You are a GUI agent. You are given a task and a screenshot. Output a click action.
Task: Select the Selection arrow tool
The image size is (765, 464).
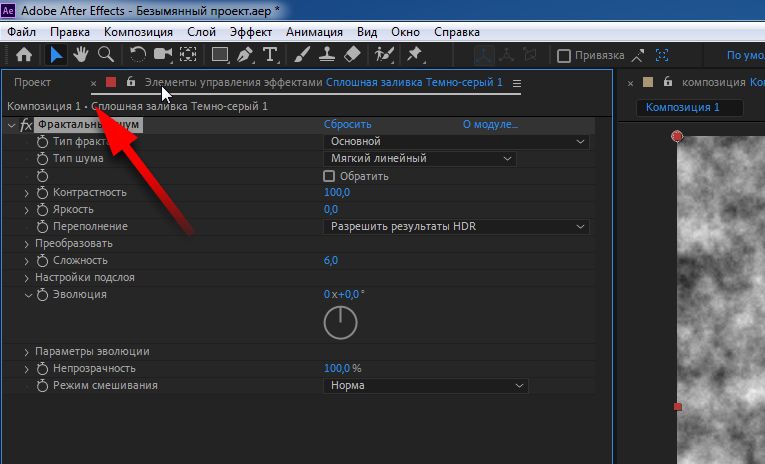[x=56, y=55]
